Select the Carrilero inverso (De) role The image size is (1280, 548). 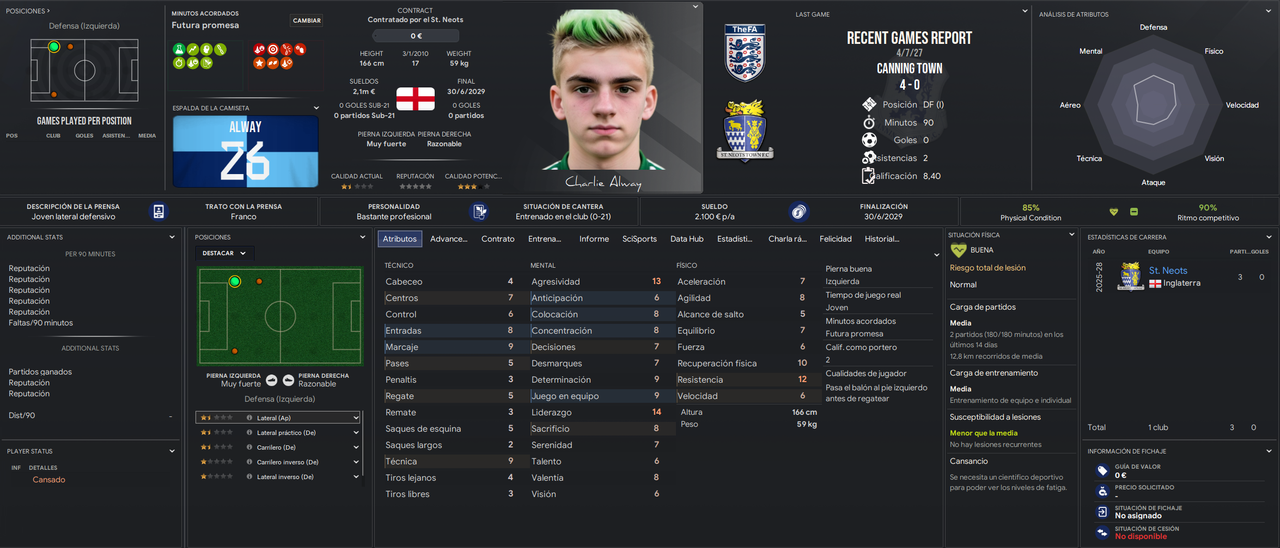click(278, 462)
